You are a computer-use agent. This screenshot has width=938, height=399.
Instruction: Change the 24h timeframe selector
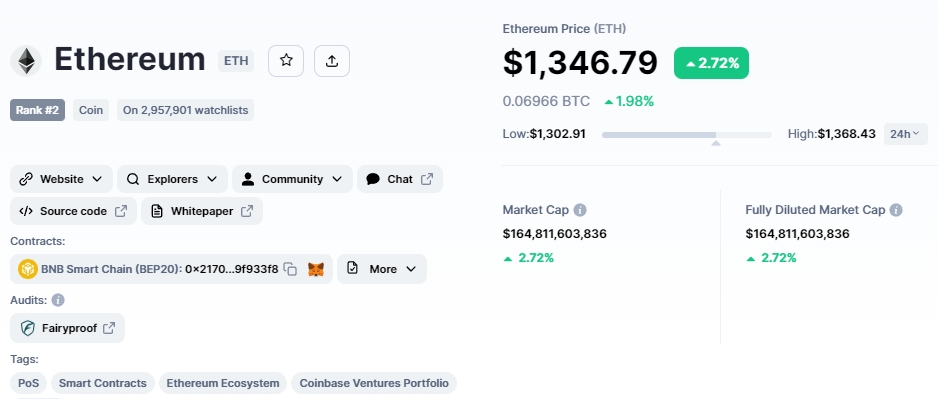click(x=906, y=134)
